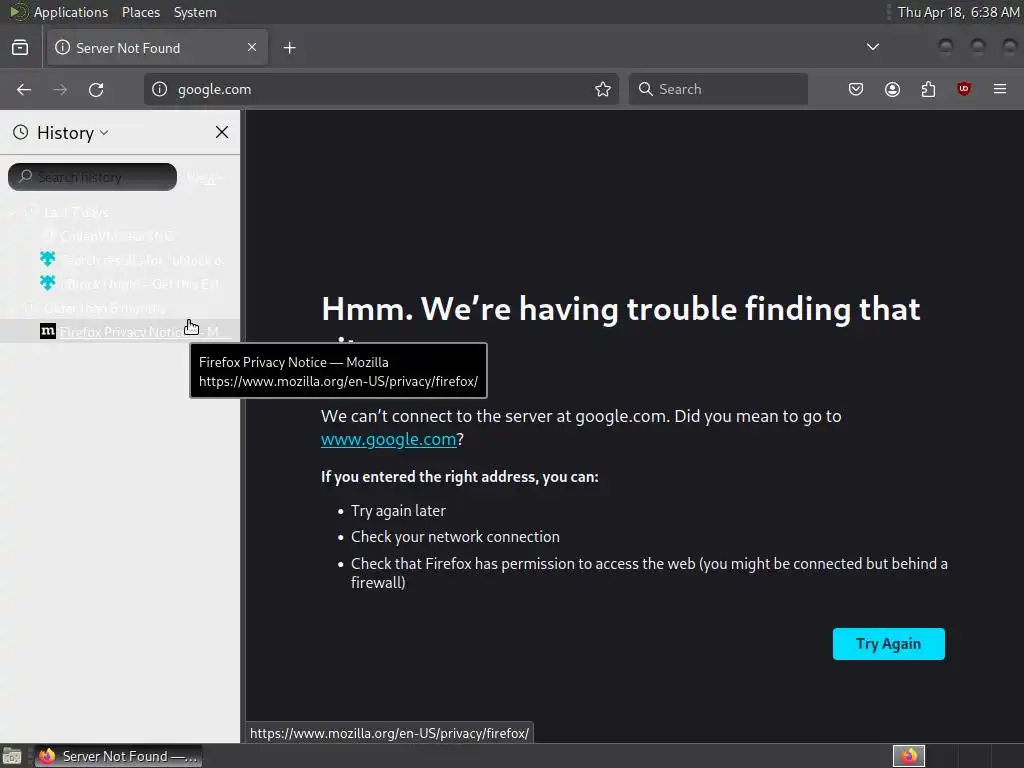The width and height of the screenshot is (1024, 768).
Task: Open the Extensions puzzle icon
Action: point(928,89)
